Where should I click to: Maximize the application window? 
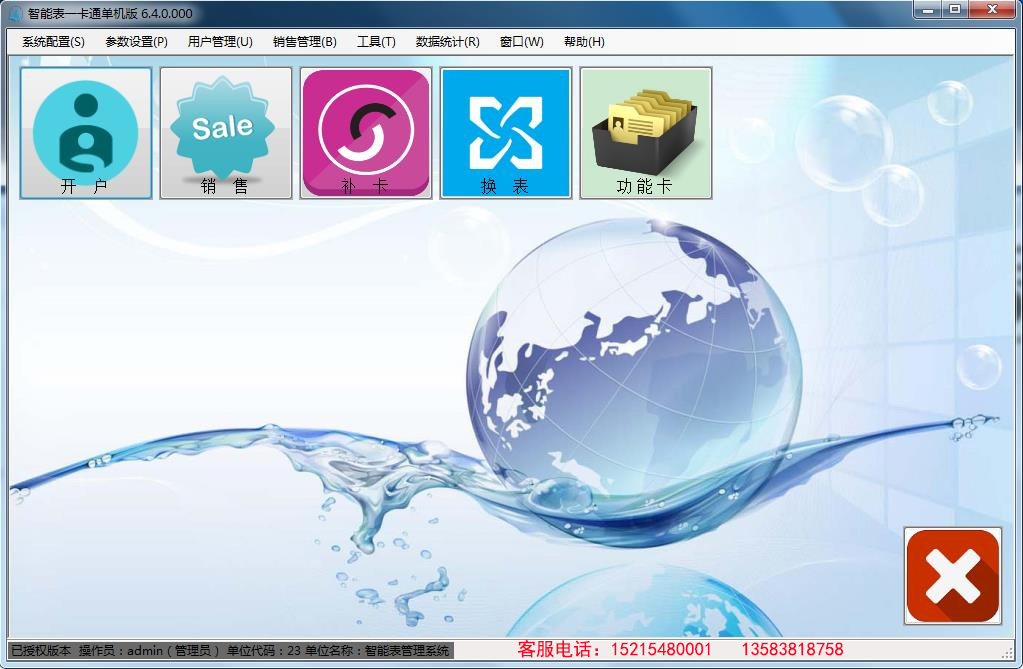(955, 9)
